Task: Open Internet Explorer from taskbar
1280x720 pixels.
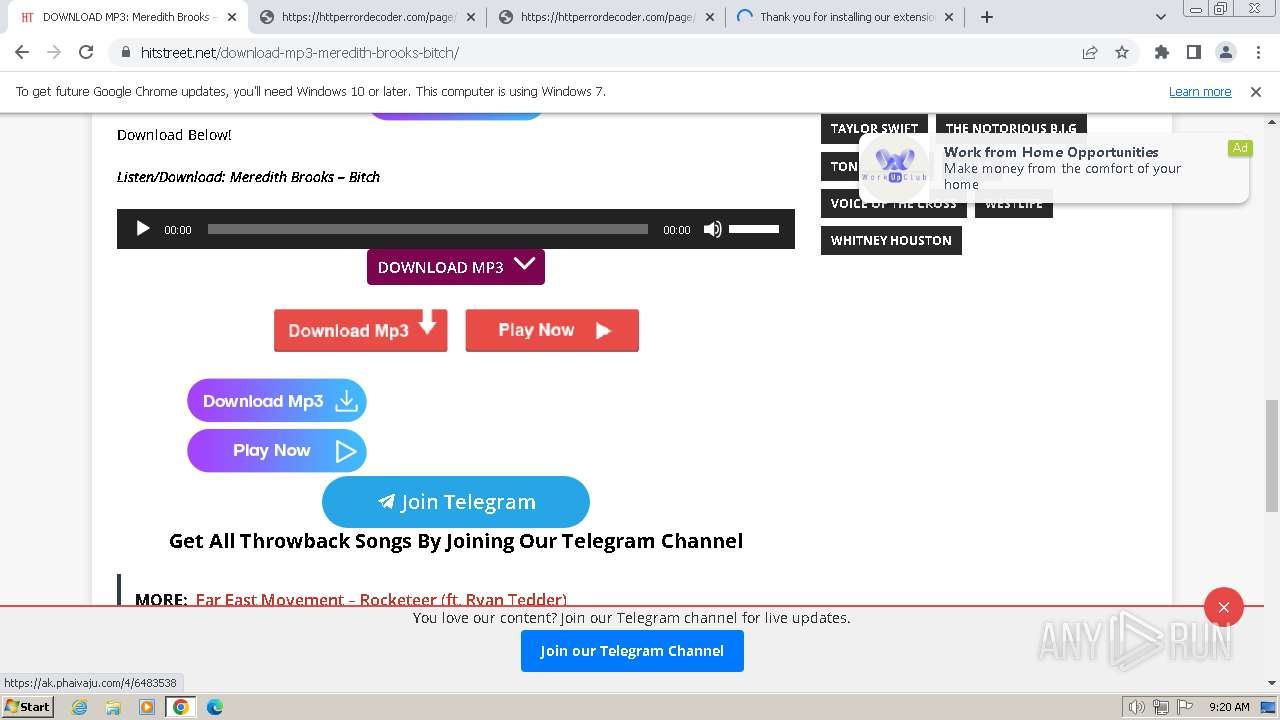Action: point(79,707)
